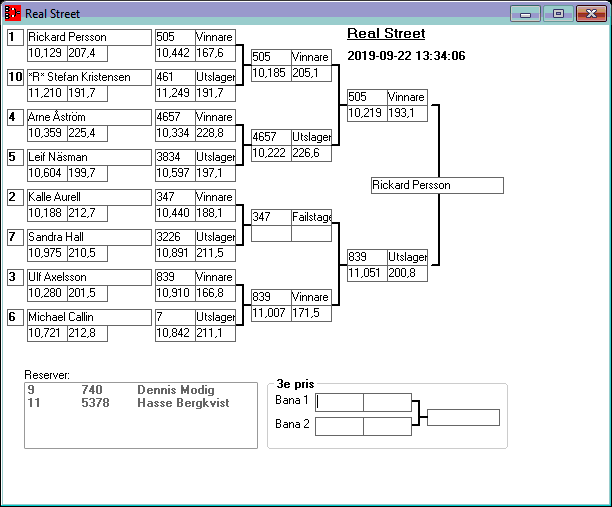Click the Real Street app icon in title bar
Screen dimensions: 612x507
click(13, 14)
